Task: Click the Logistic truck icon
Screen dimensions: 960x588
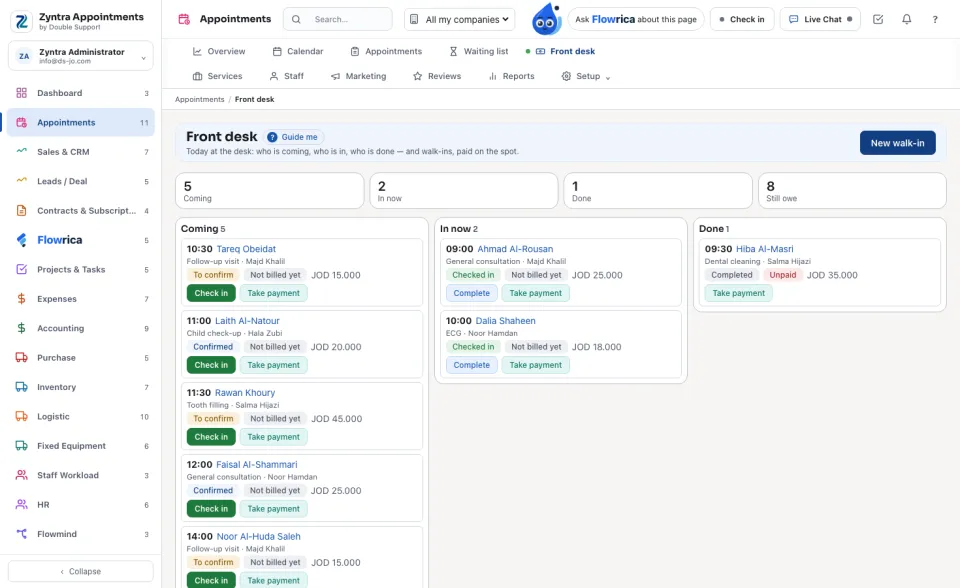Action: (21, 416)
